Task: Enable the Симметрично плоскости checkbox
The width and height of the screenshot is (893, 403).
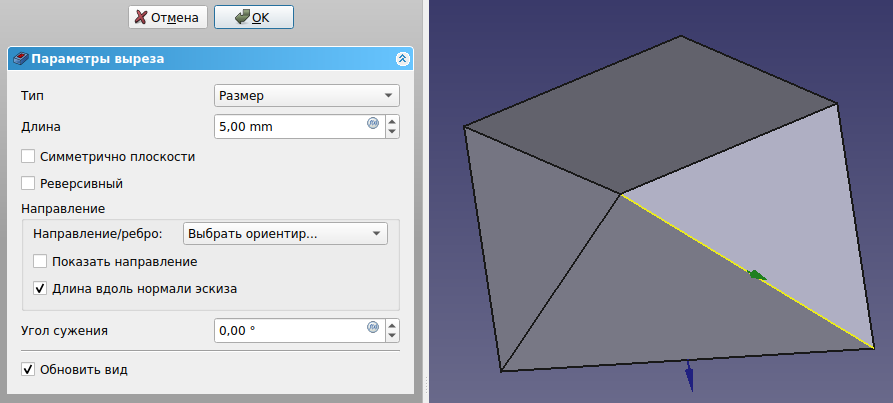Action: pyautogui.click(x=27, y=157)
